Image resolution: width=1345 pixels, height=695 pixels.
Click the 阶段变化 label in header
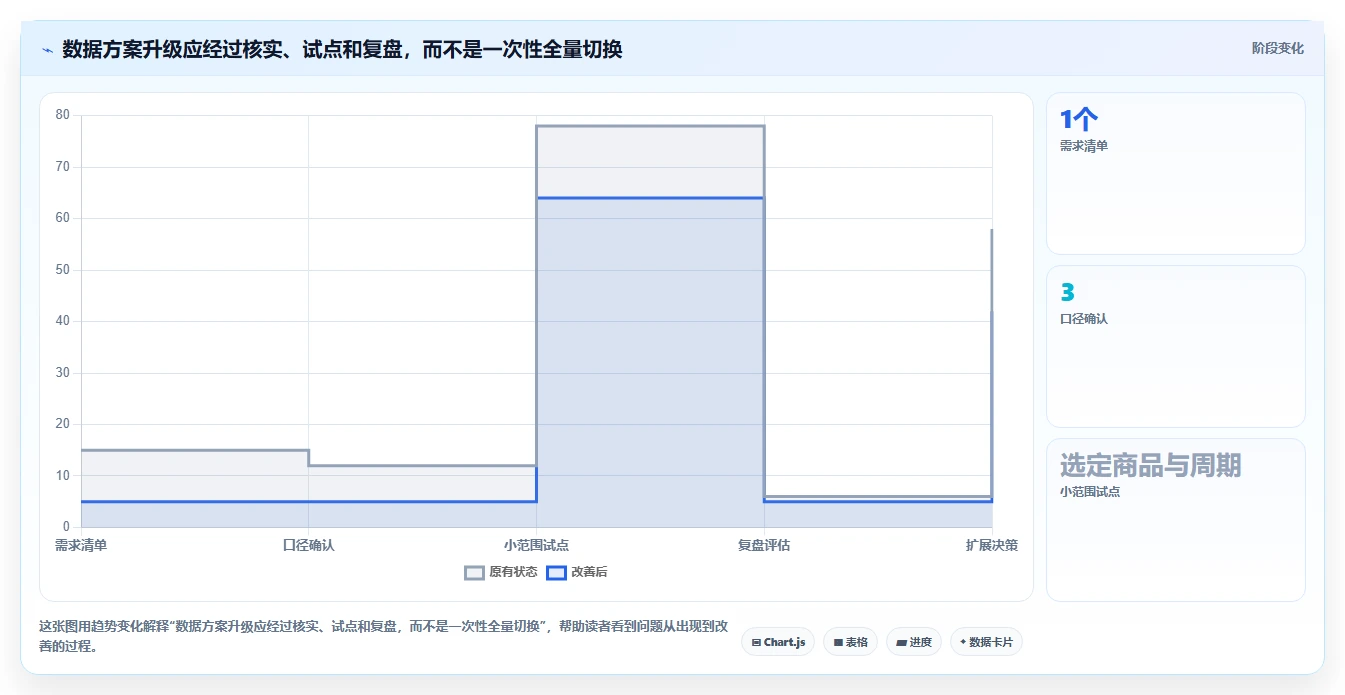[x=1277, y=48]
